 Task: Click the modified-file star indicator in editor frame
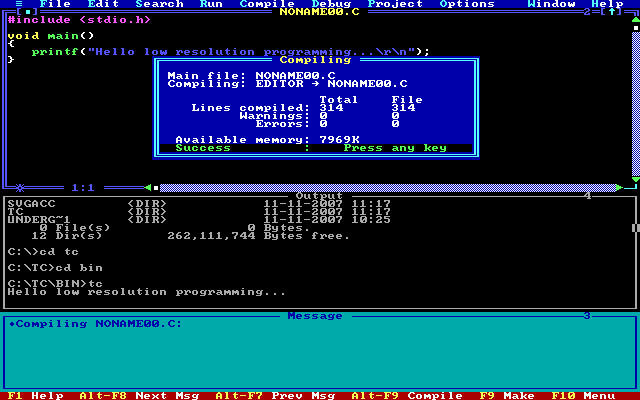pos(19,187)
